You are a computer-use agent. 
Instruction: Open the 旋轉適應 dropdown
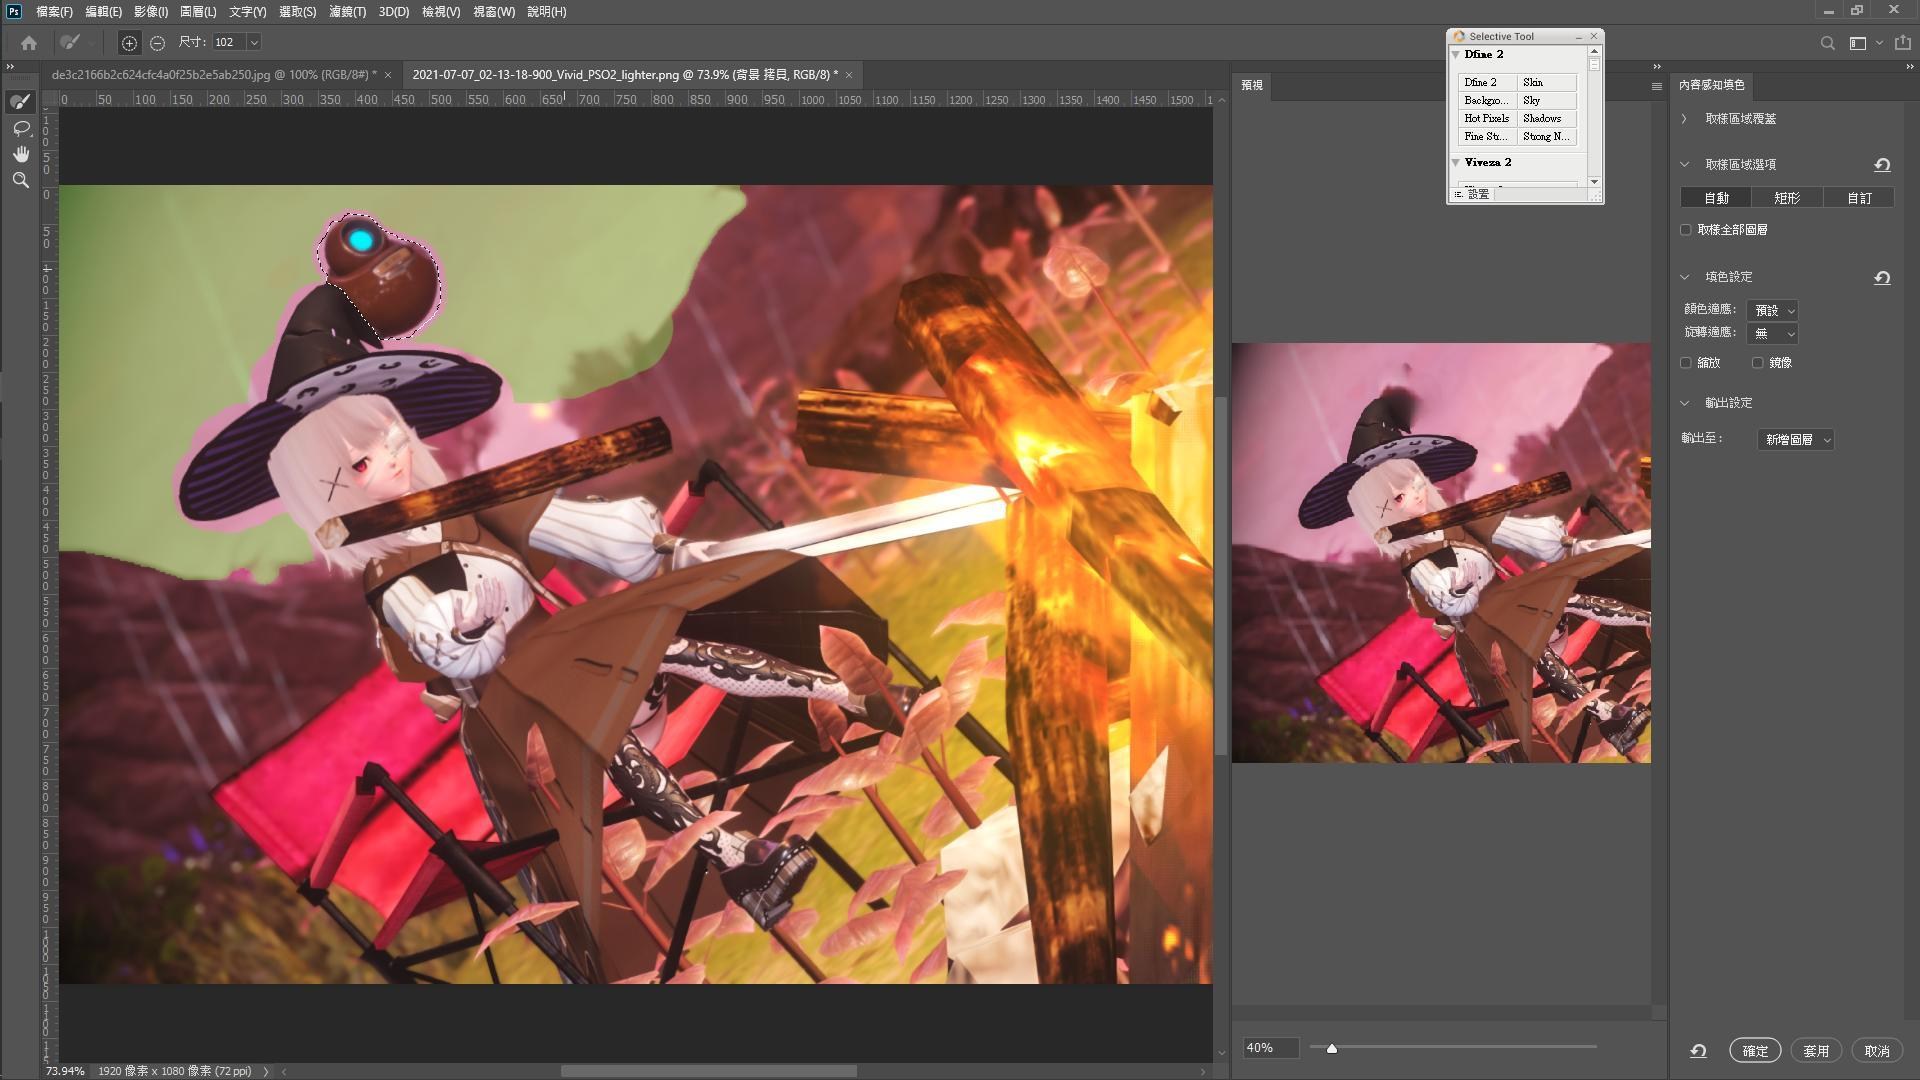coord(1772,334)
